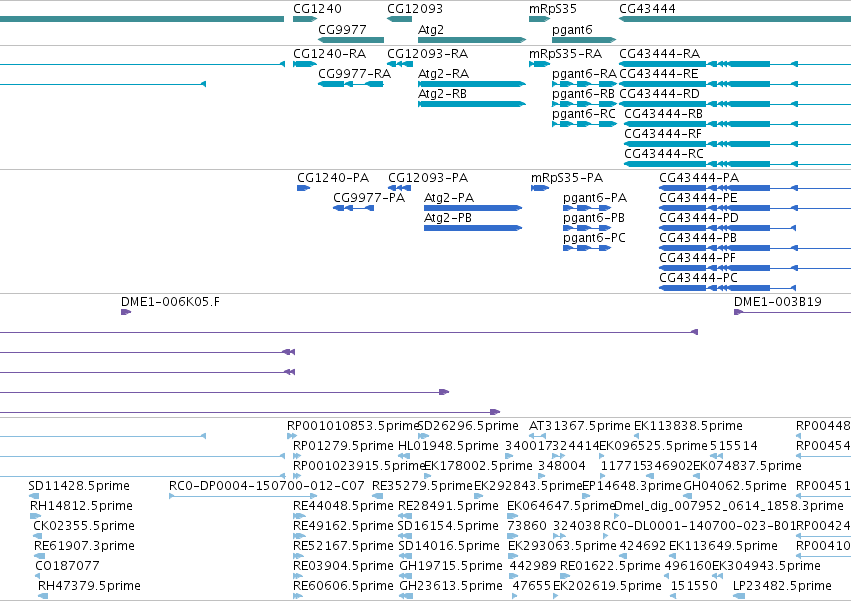Image resolution: width=851 pixels, height=601 pixels.
Task: Select the pgant6-PA protein label
Action: [x=595, y=198]
